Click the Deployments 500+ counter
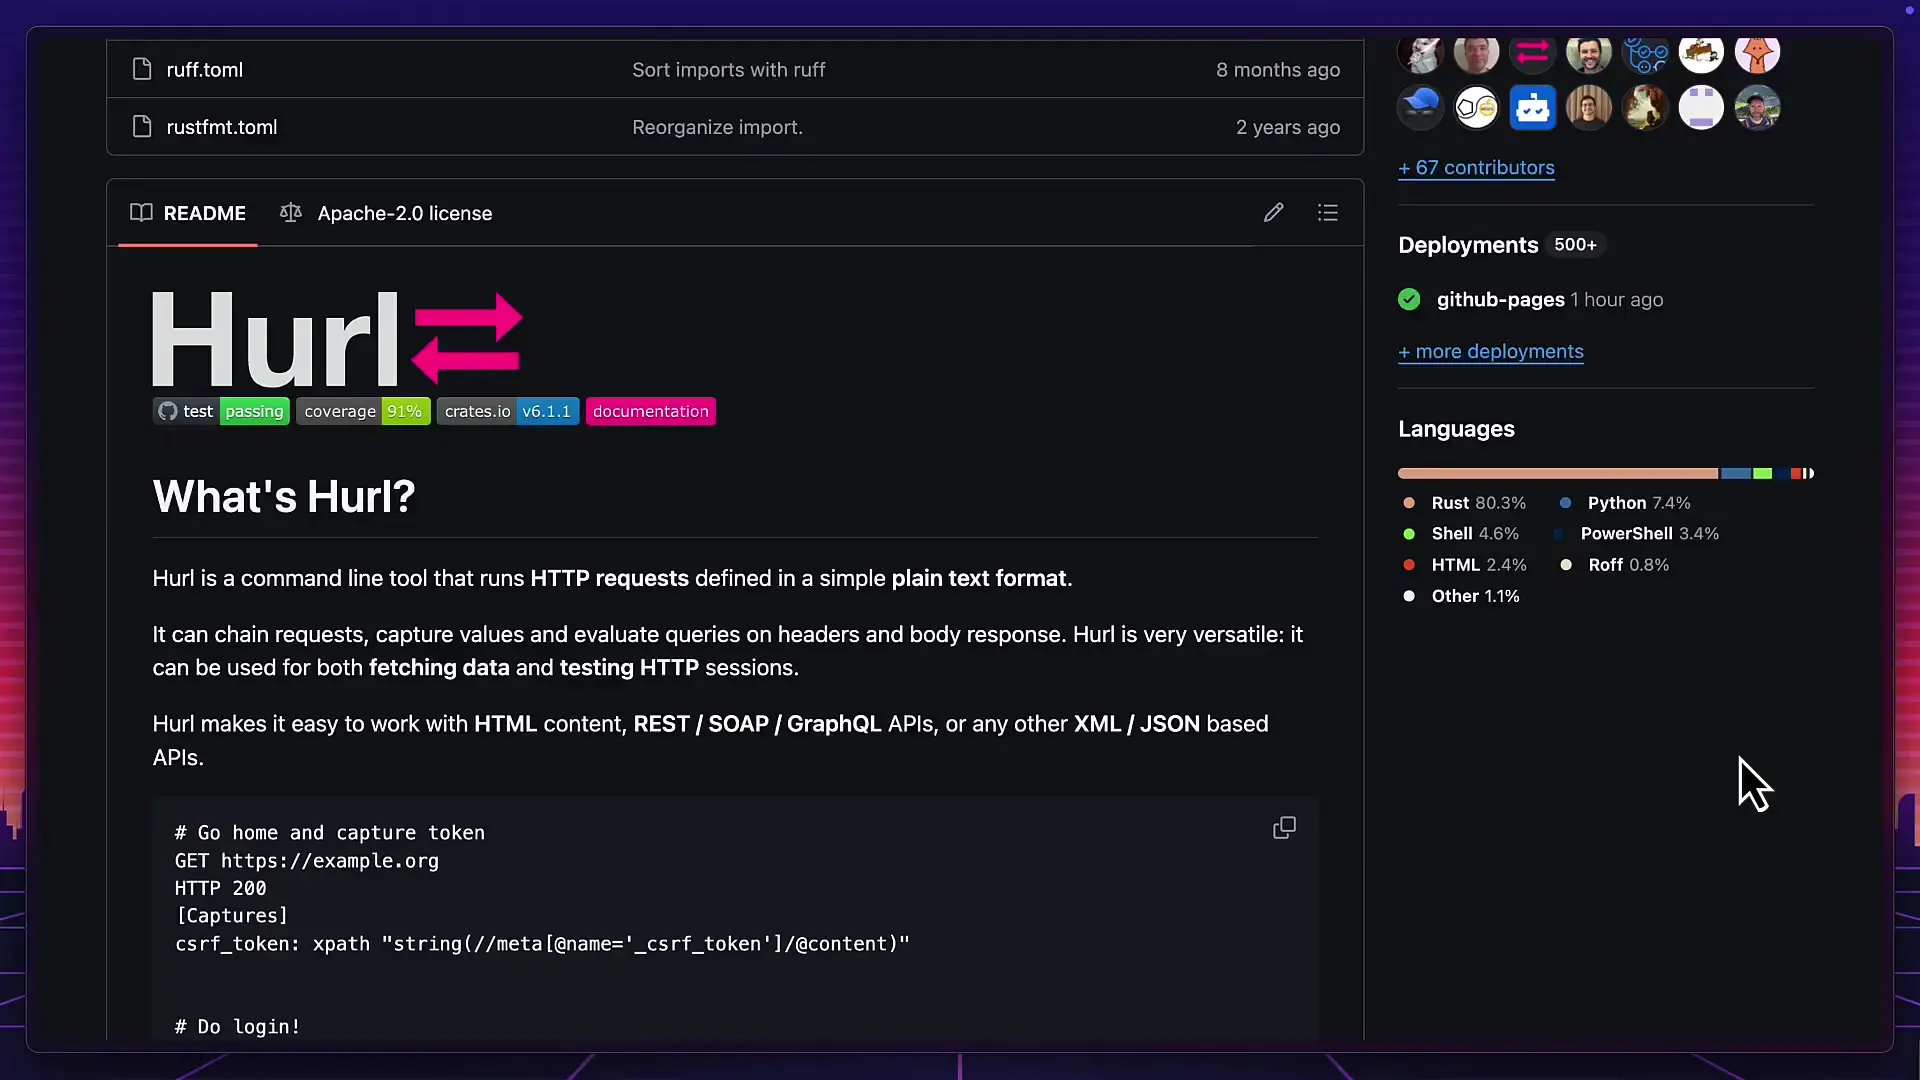 [x=1575, y=245]
